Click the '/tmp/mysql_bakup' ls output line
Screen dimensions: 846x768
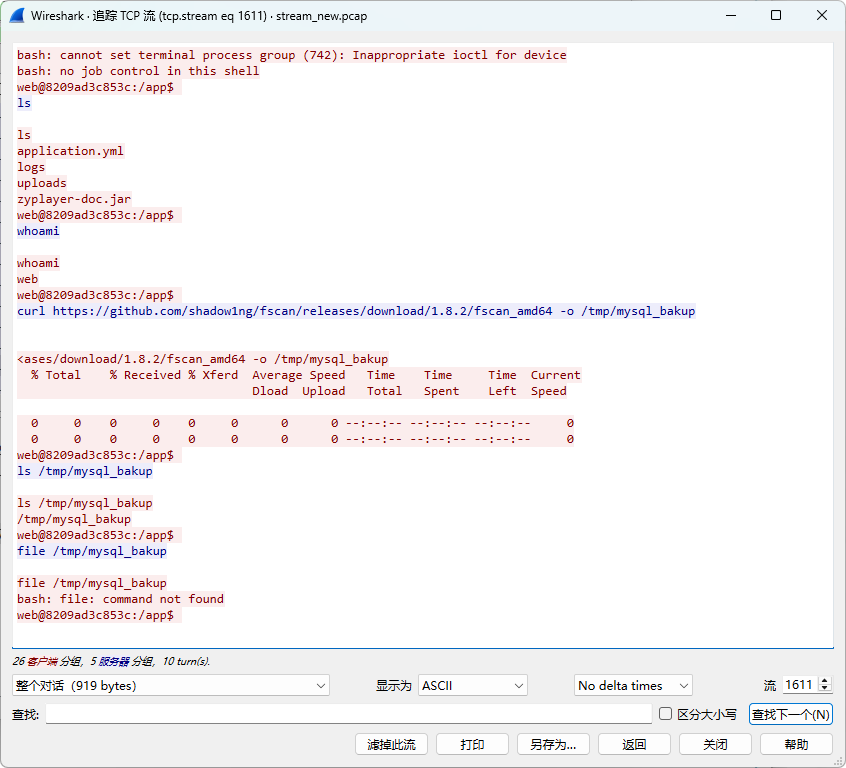pos(74,519)
